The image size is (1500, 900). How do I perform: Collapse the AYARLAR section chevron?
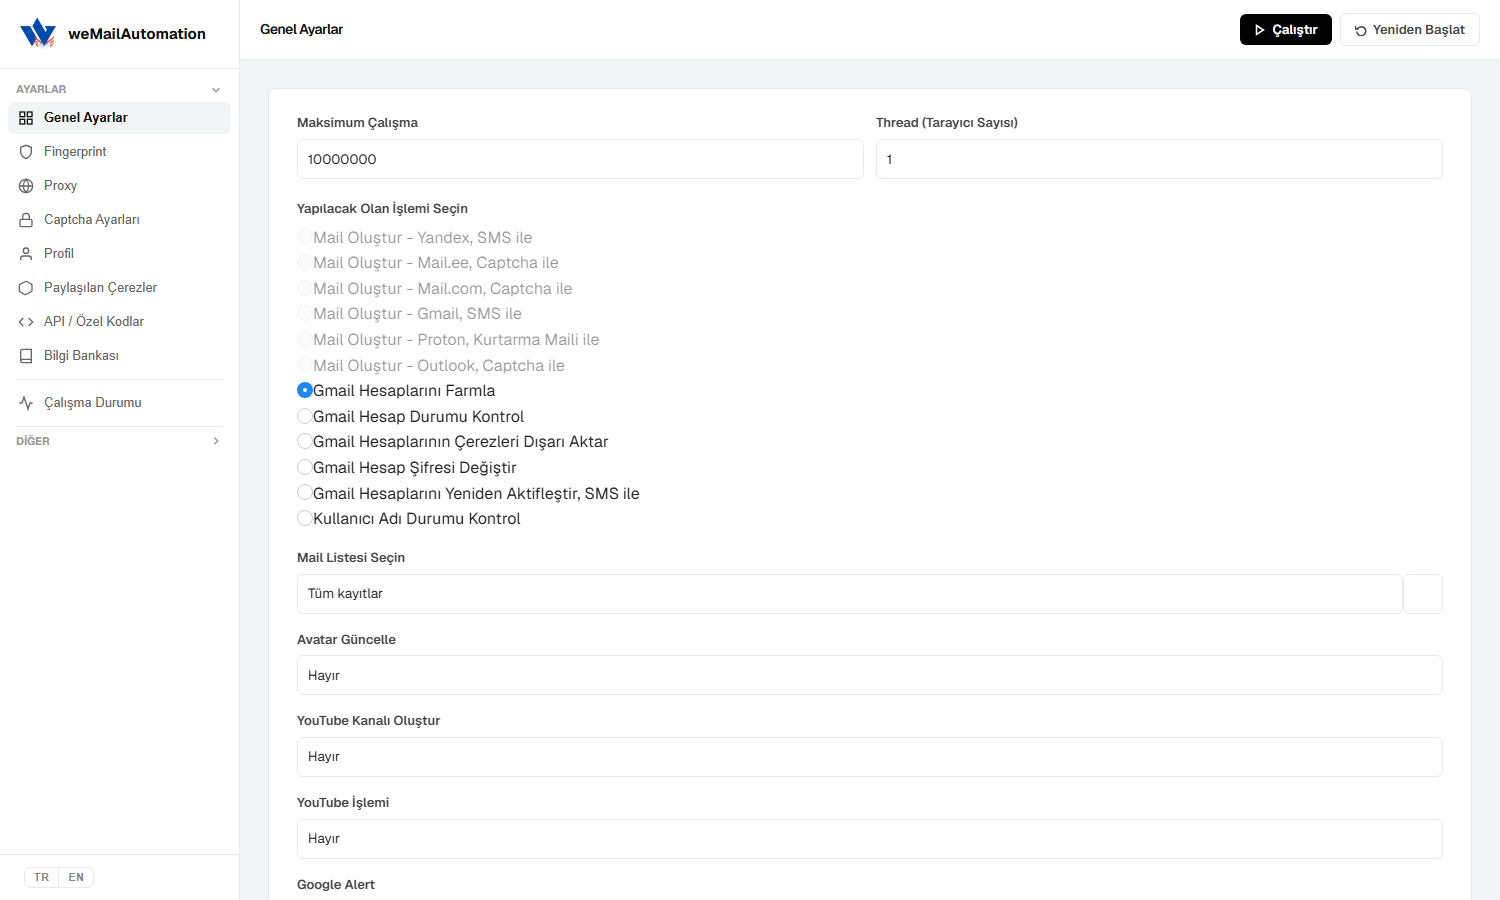[x=216, y=90]
